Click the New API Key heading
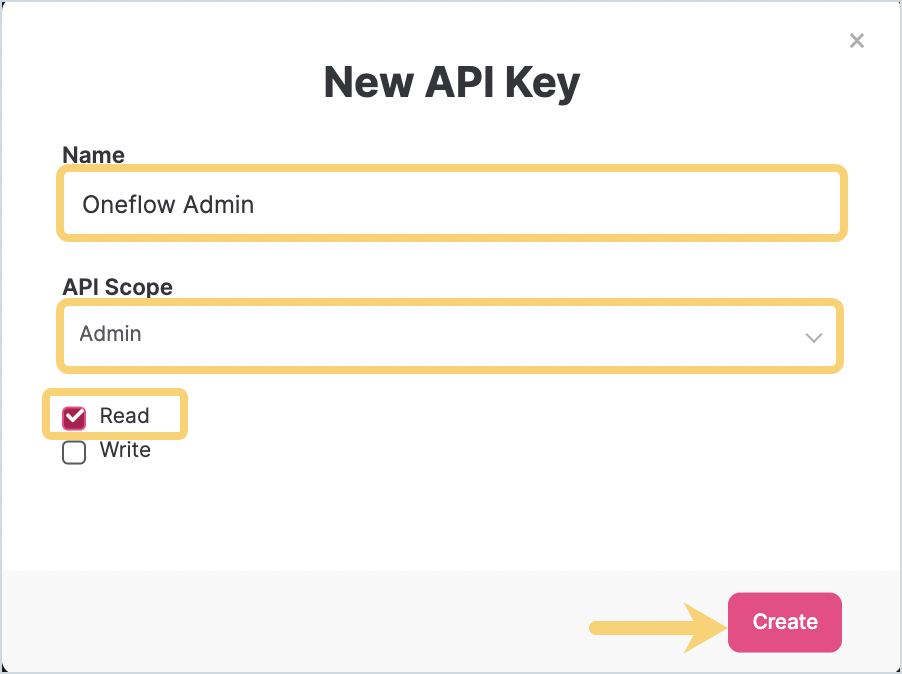The image size is (902, 674). point(451,83)
